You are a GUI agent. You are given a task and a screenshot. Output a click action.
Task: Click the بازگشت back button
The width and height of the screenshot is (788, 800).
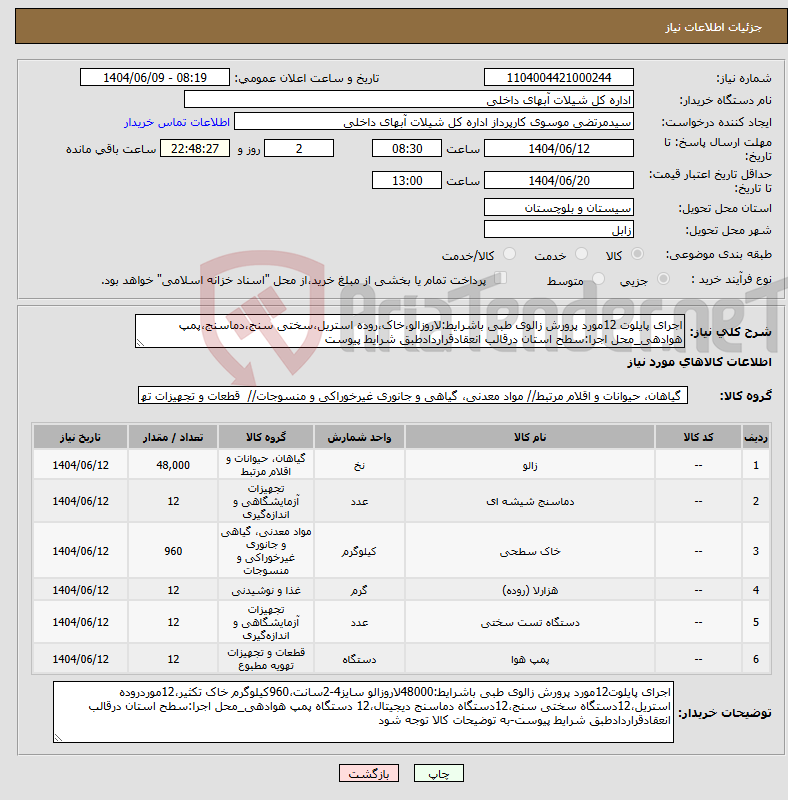coord(369,773)
